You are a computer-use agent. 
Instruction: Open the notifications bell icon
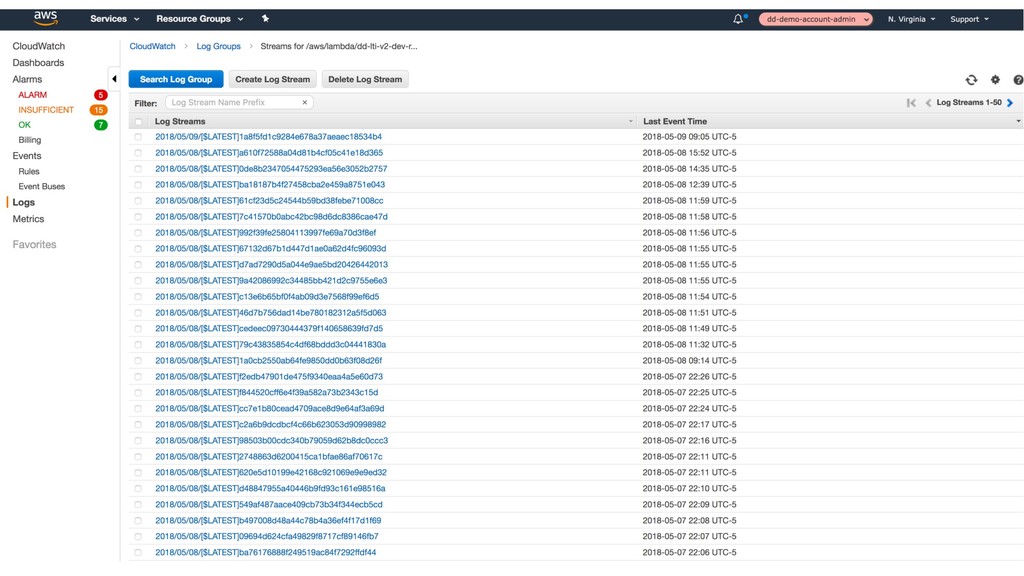click(x=738, y=19)
